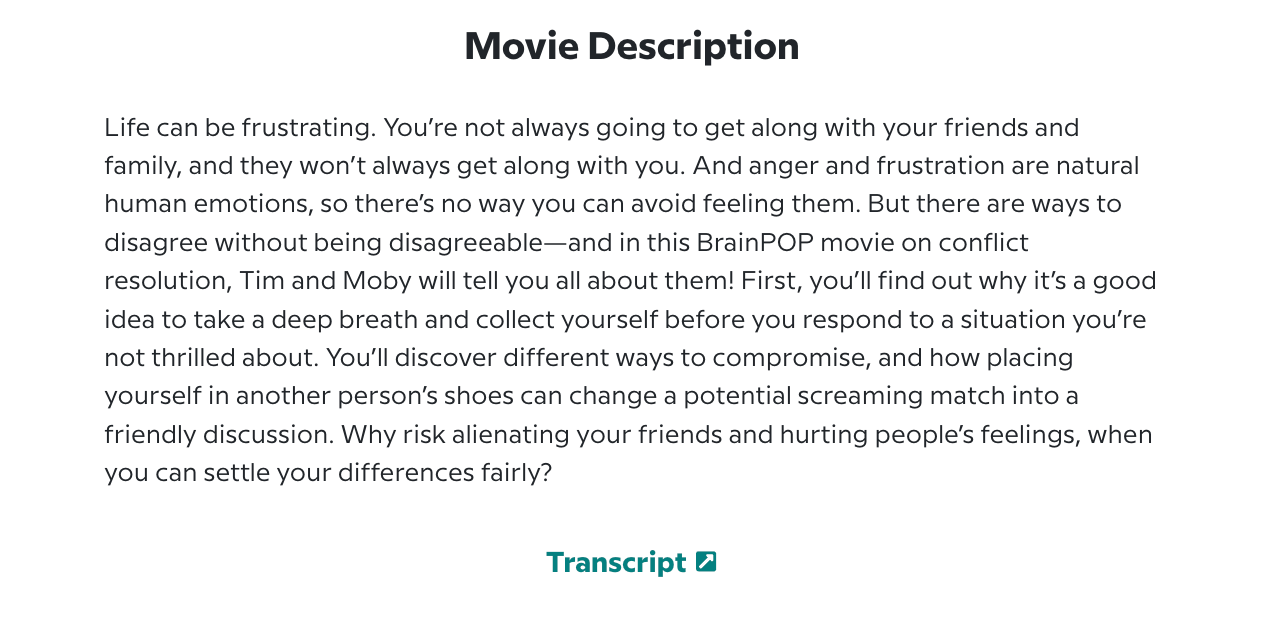Click the Movie Description heading

coord(632,46)
